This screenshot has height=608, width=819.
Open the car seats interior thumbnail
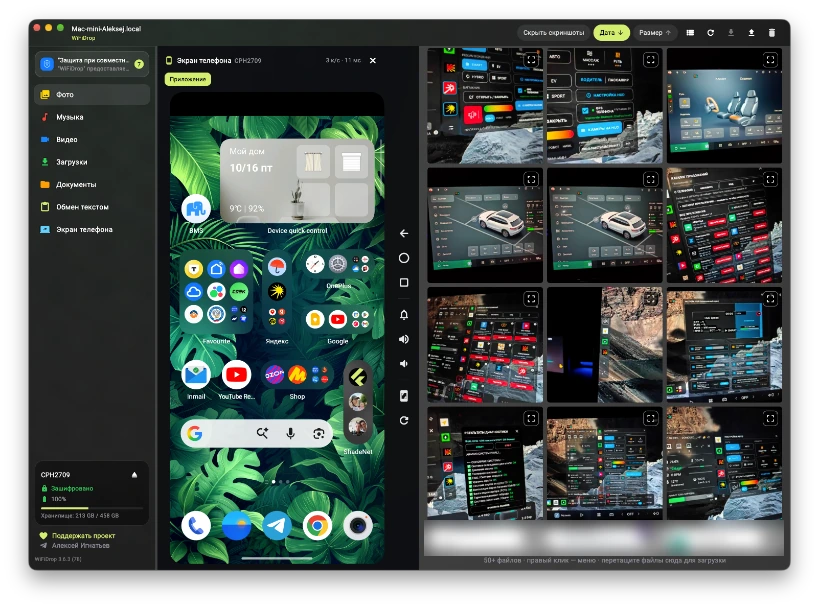pyautogui.click(x=724, y=106)
